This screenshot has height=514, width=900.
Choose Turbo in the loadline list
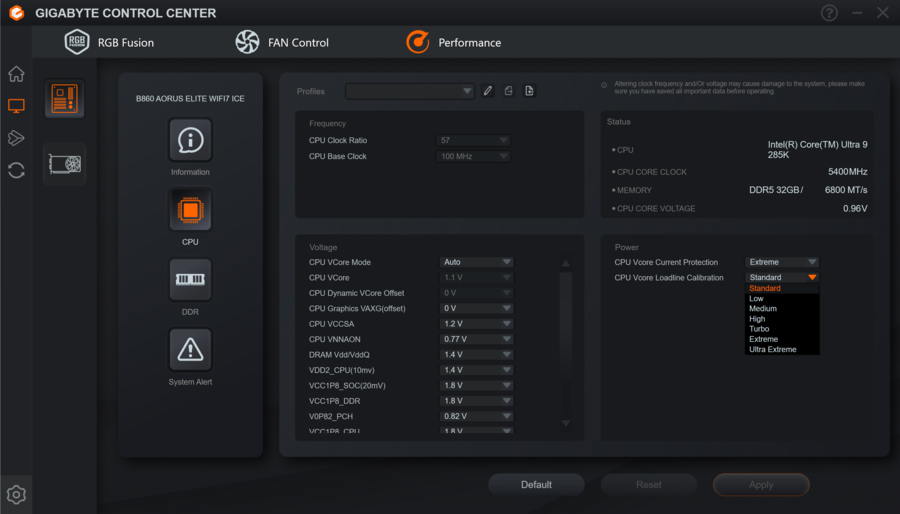782,329
